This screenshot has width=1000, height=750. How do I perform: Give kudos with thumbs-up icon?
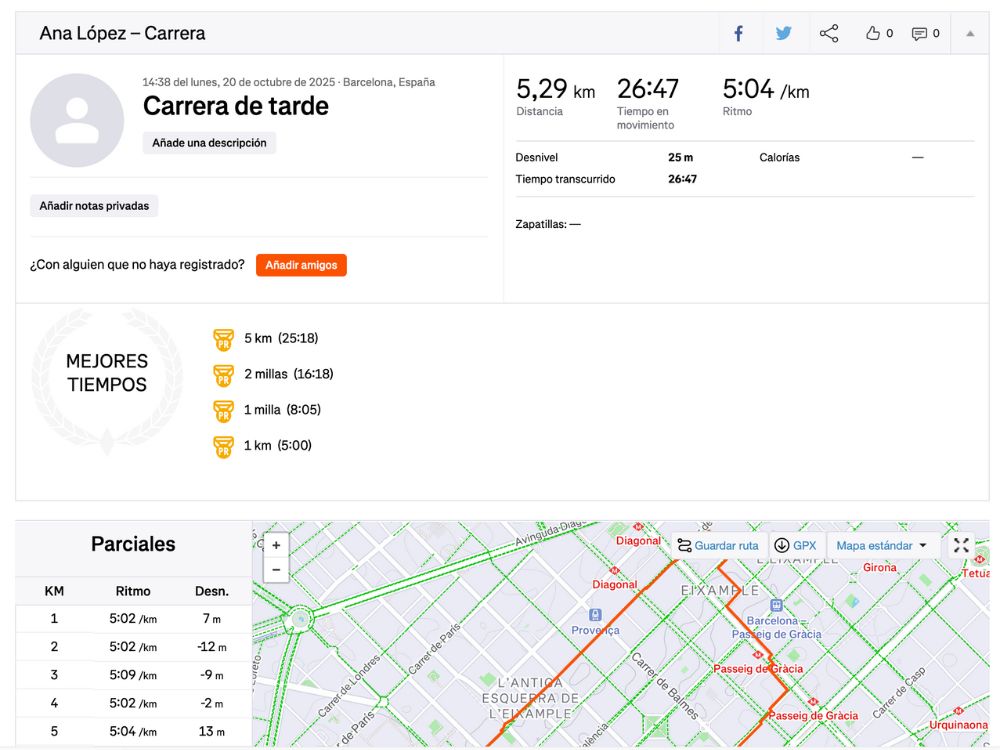click(x=873, y=33)
